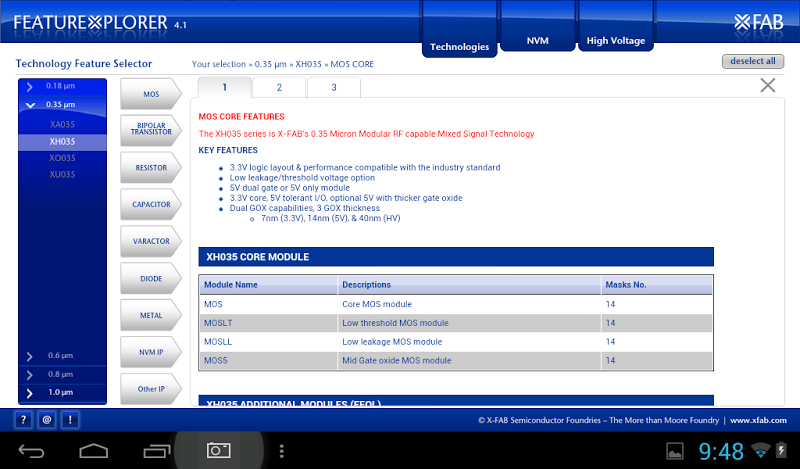Image resolution: width=800 pixels, height=469 pixels.
Task: Select XO035 in the technology list
Action: pyautogui.click(x=62, y=158)
